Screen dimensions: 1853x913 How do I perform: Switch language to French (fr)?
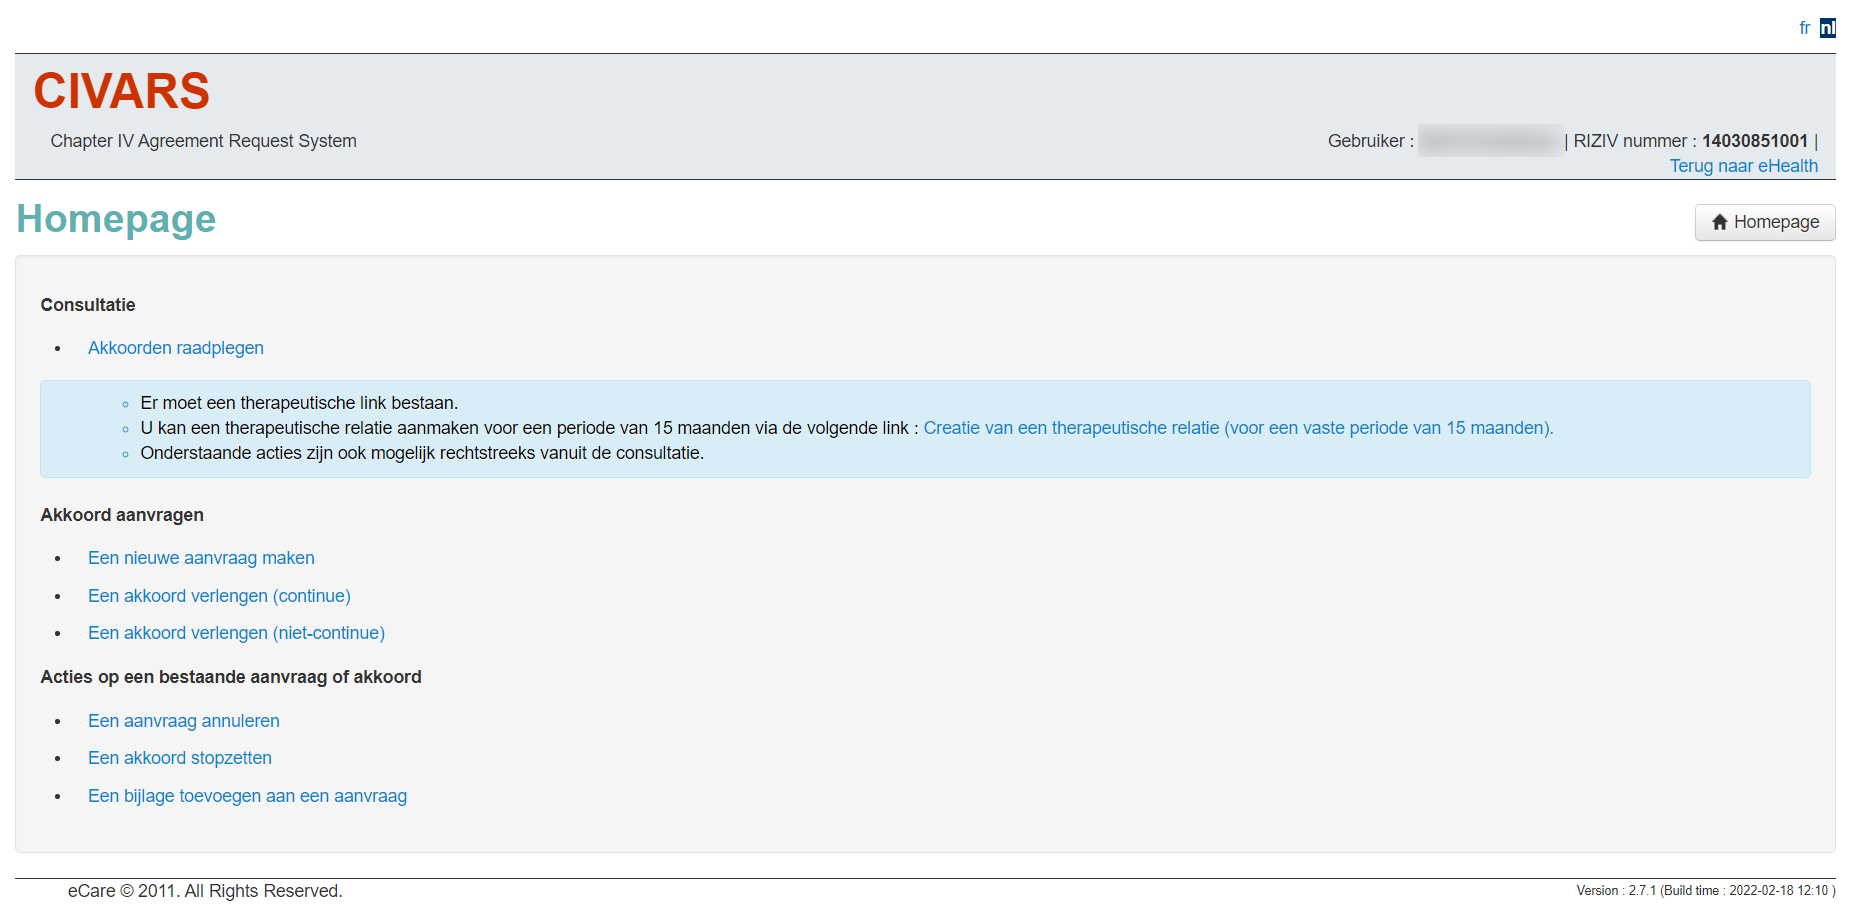pos(1804,28)
